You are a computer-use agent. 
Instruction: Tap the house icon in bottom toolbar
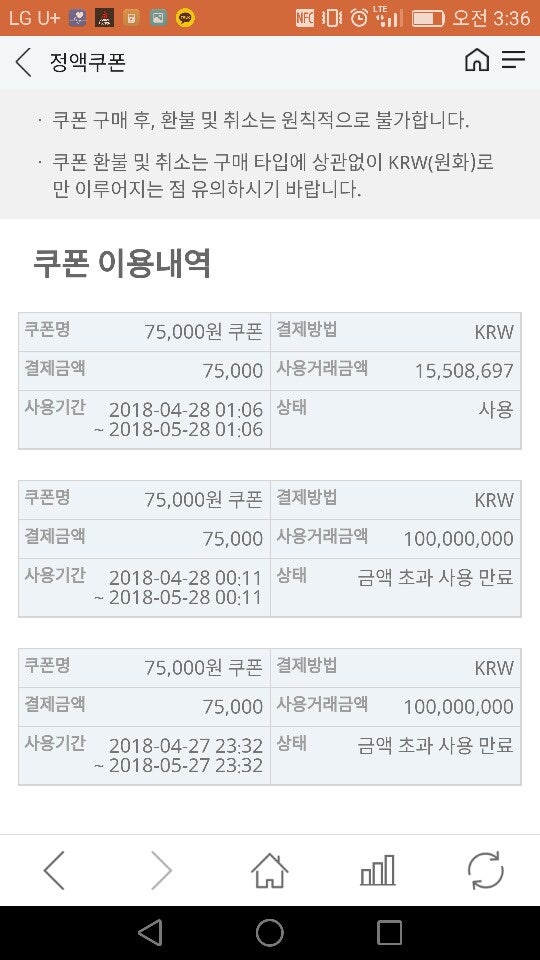click(x=269, y=870)
